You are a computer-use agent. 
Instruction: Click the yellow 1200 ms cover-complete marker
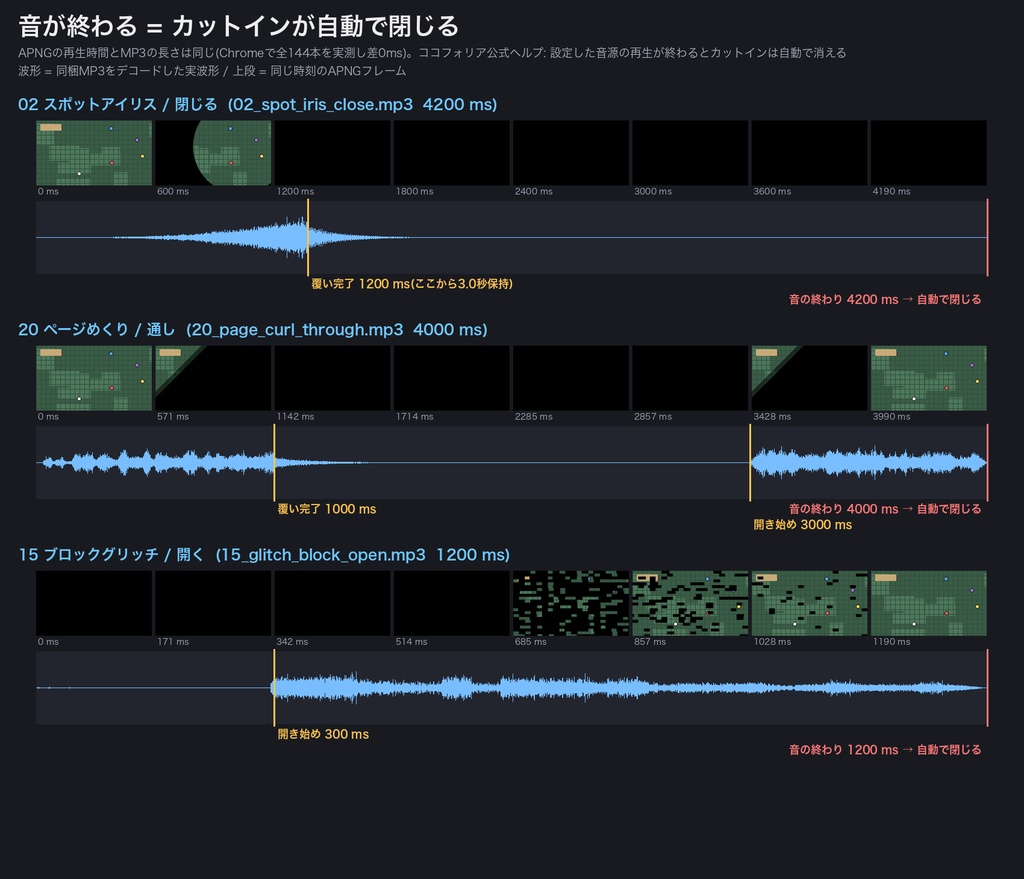tap(308, 238)
